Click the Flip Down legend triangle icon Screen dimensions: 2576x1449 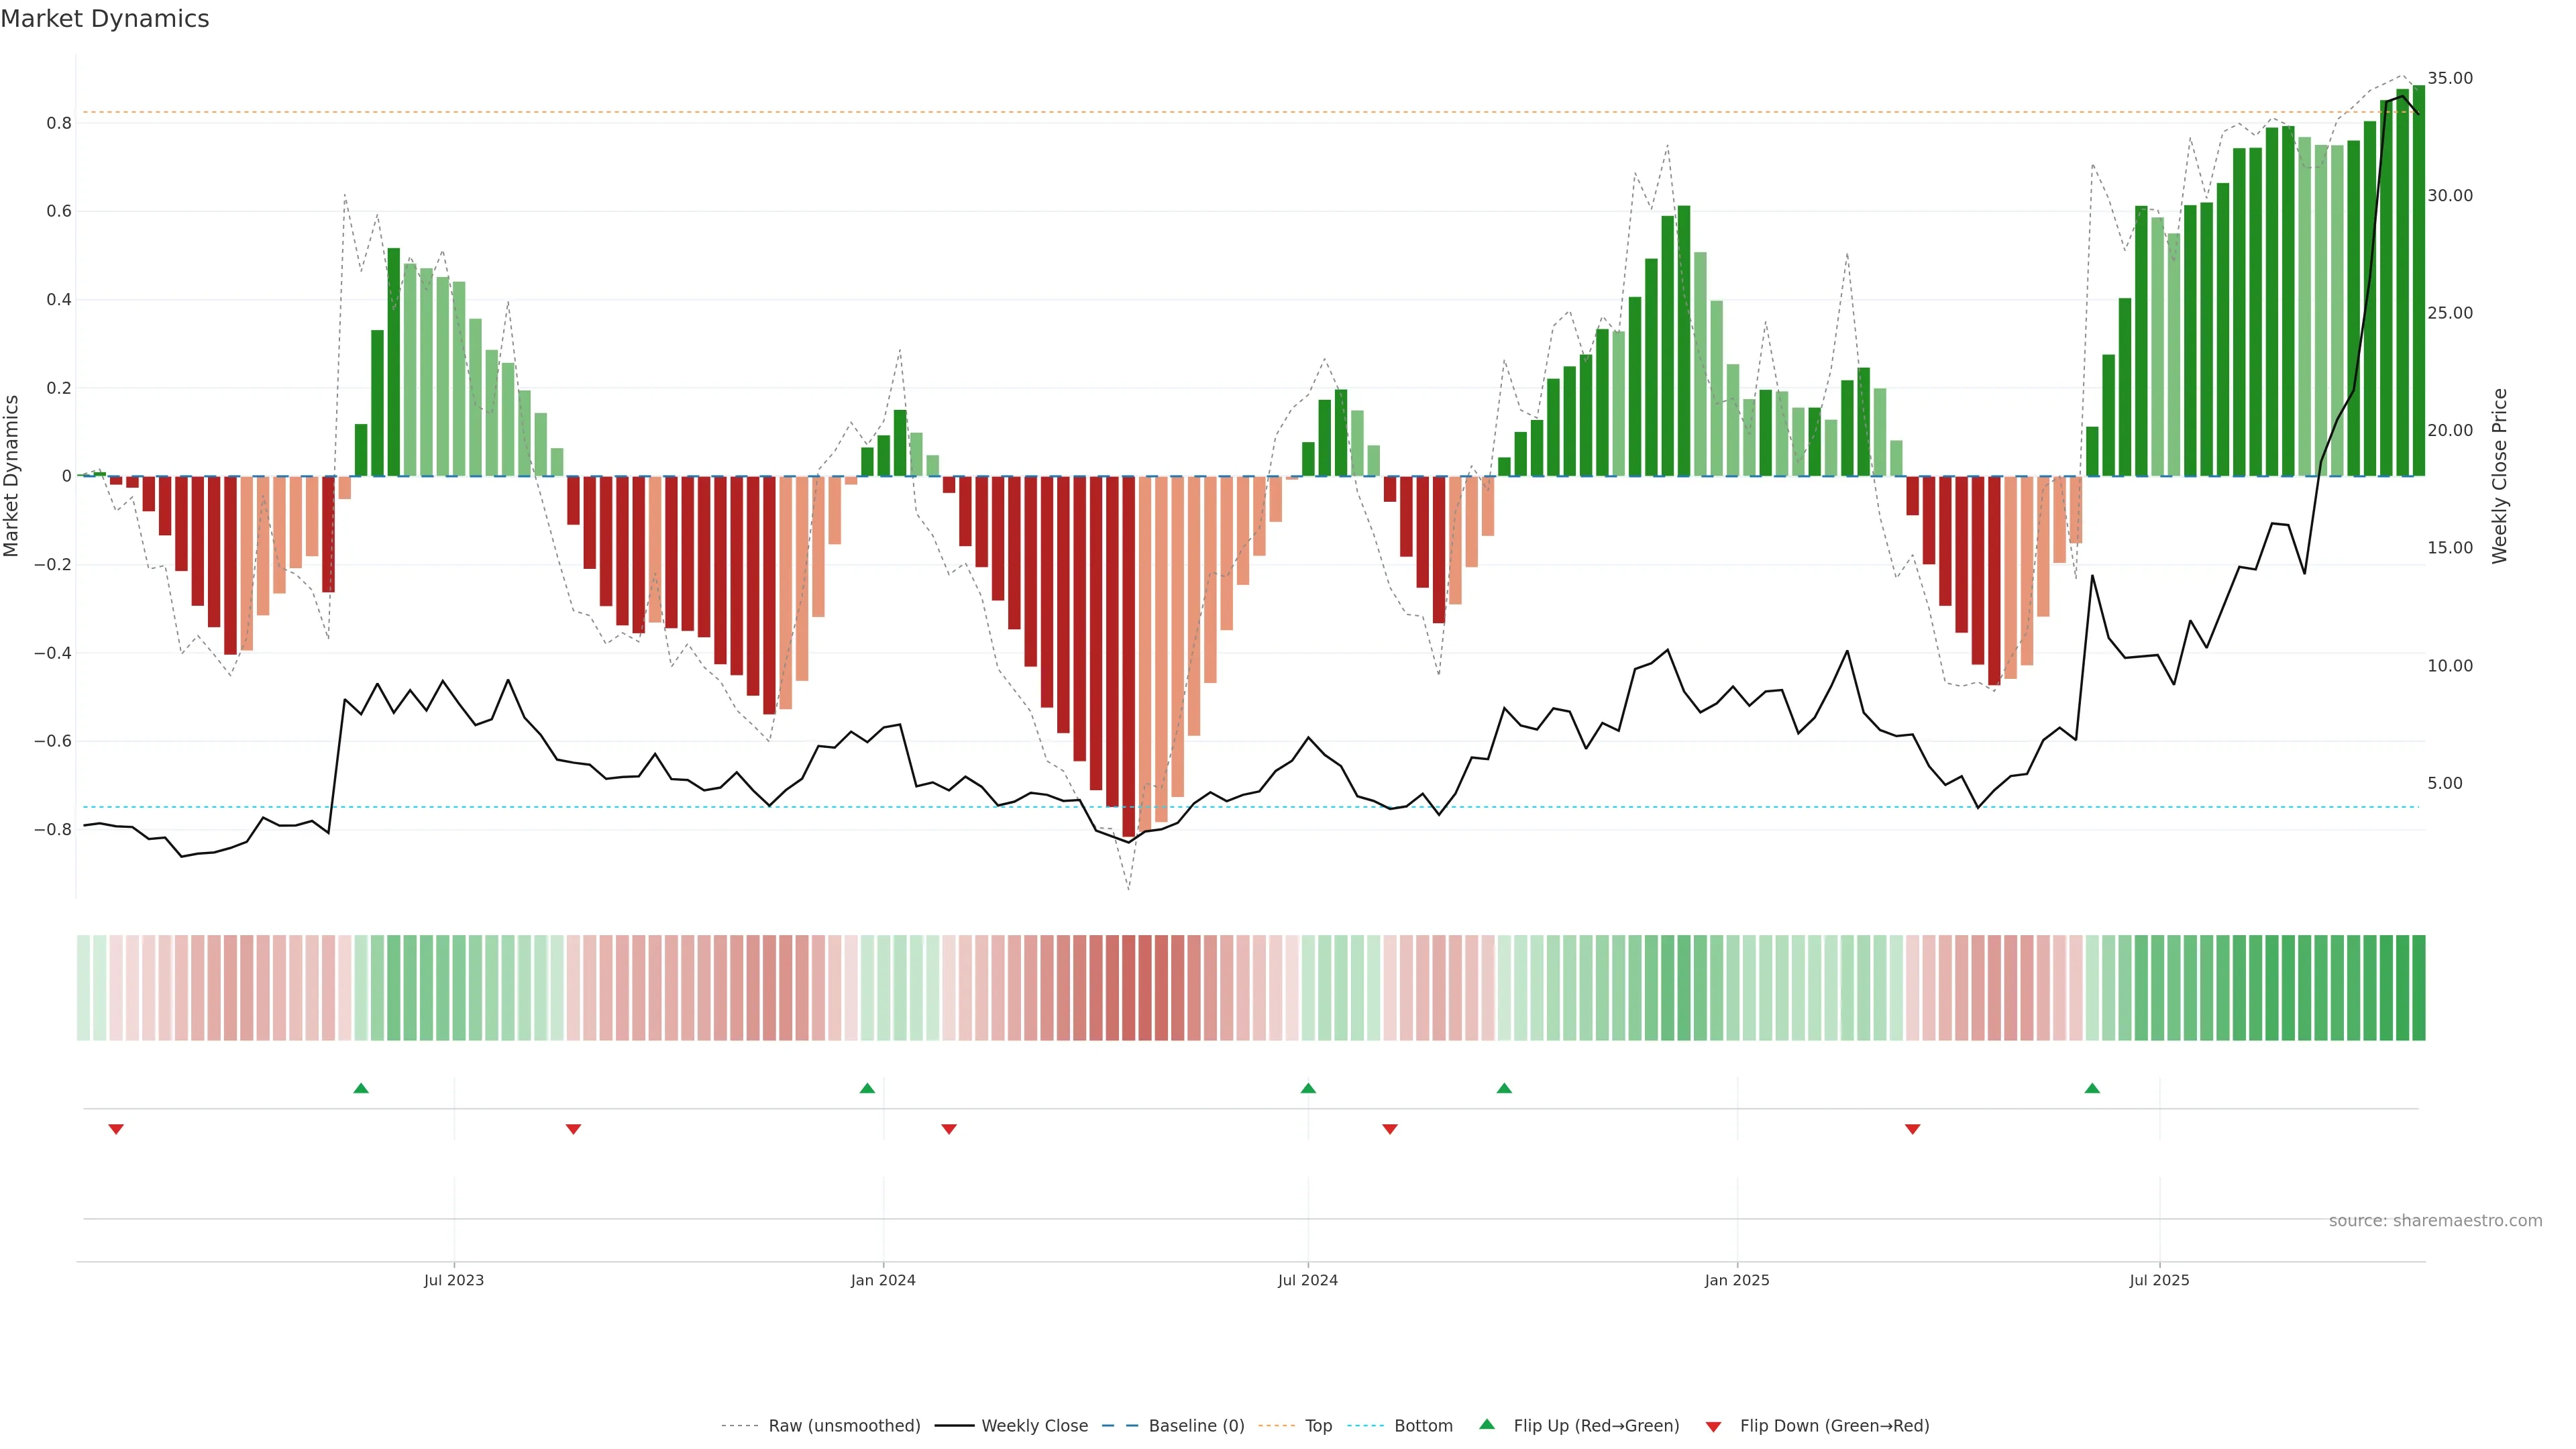[1713, 1427]
